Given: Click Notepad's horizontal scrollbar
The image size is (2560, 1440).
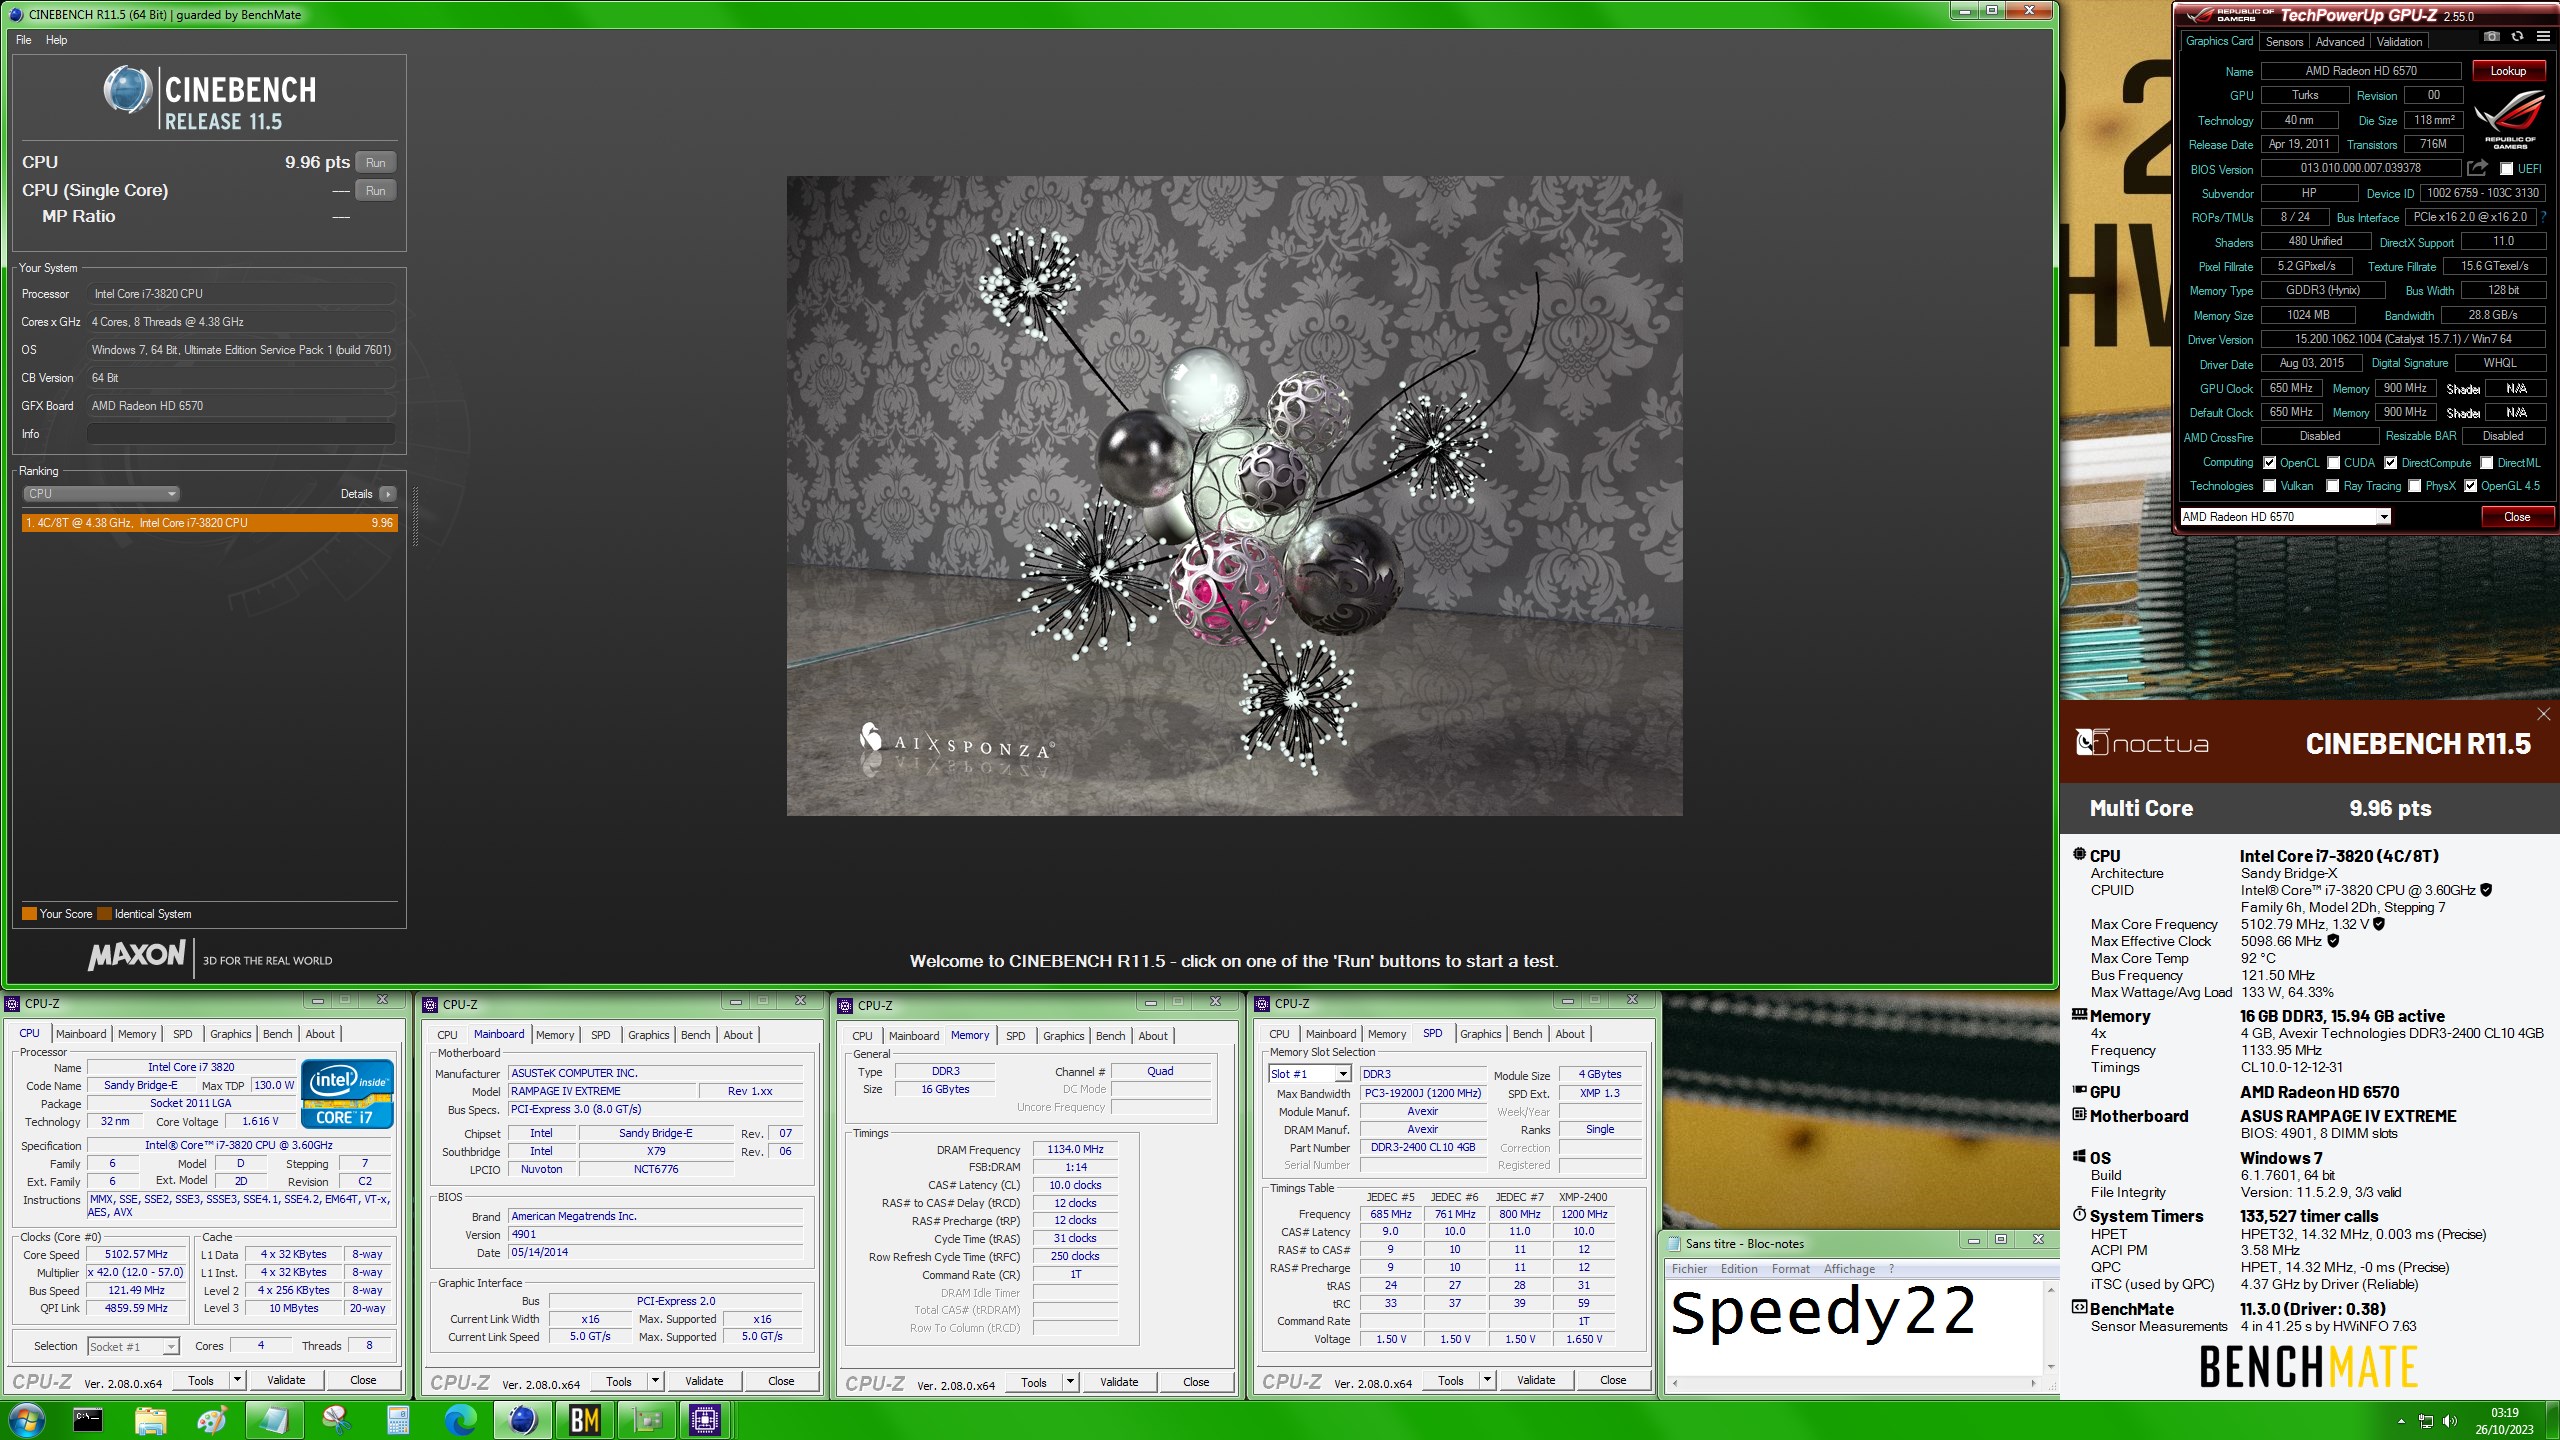Looking at the screenshot, I should tap(1854, 1384).
